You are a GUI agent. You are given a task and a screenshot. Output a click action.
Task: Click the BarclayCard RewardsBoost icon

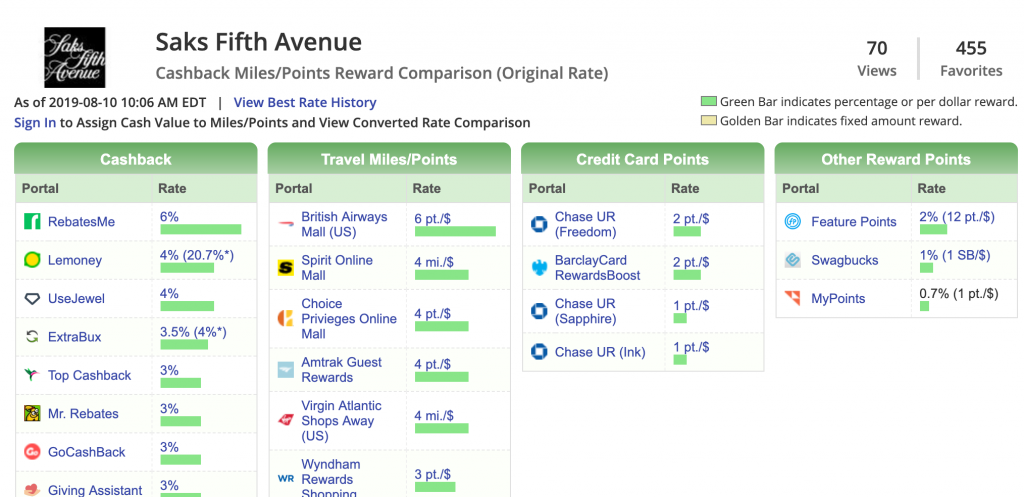(x=539, y=268)
